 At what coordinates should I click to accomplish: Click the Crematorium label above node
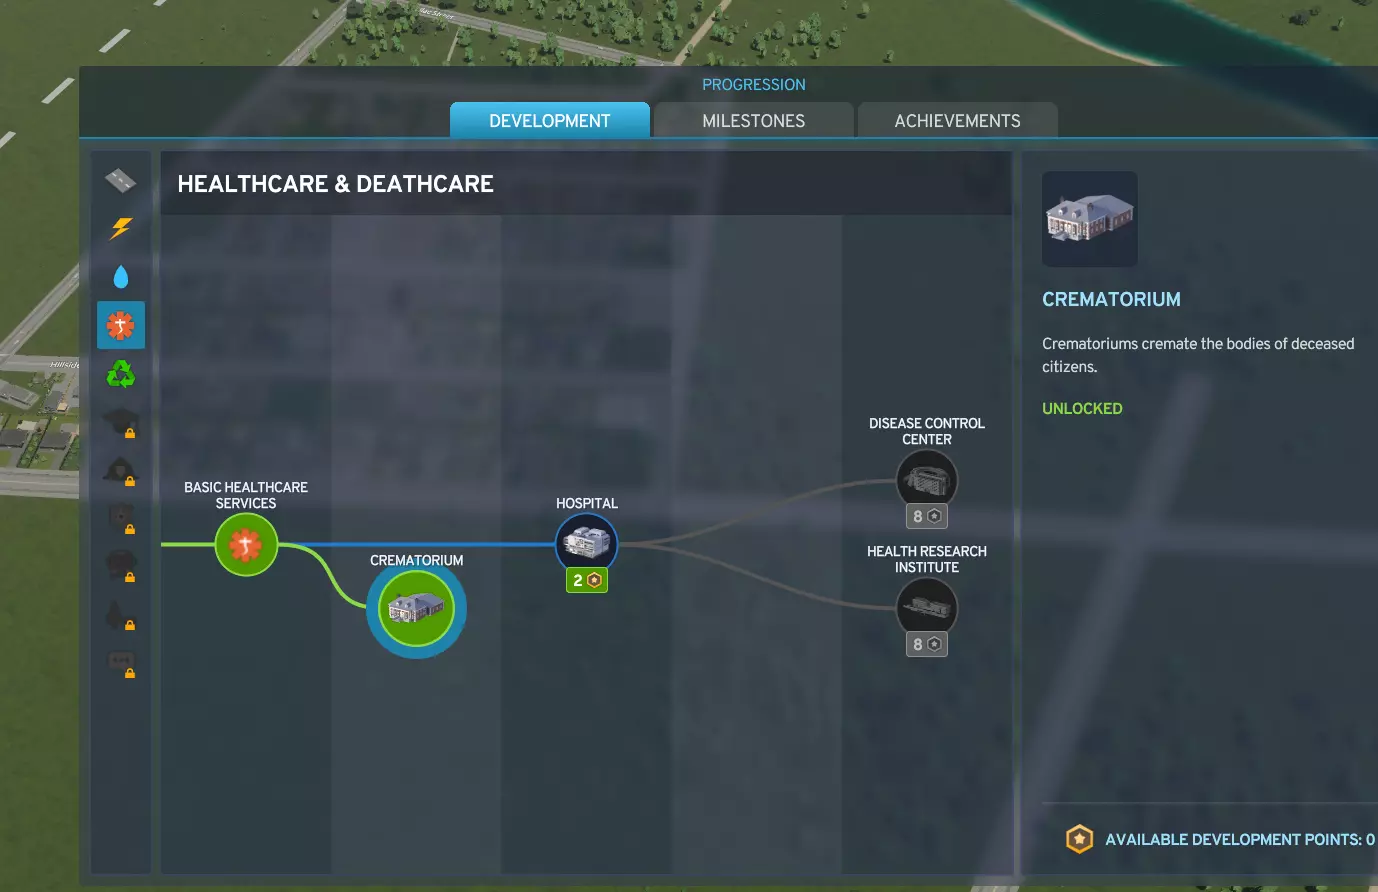[x=417, y=560]
